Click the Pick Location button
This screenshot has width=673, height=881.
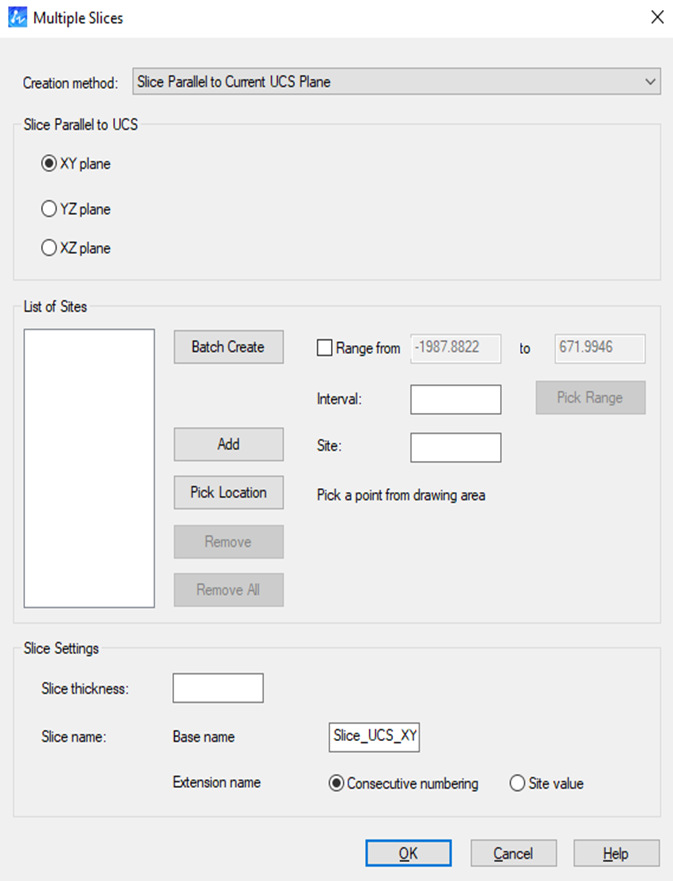(x=229, y=493)
